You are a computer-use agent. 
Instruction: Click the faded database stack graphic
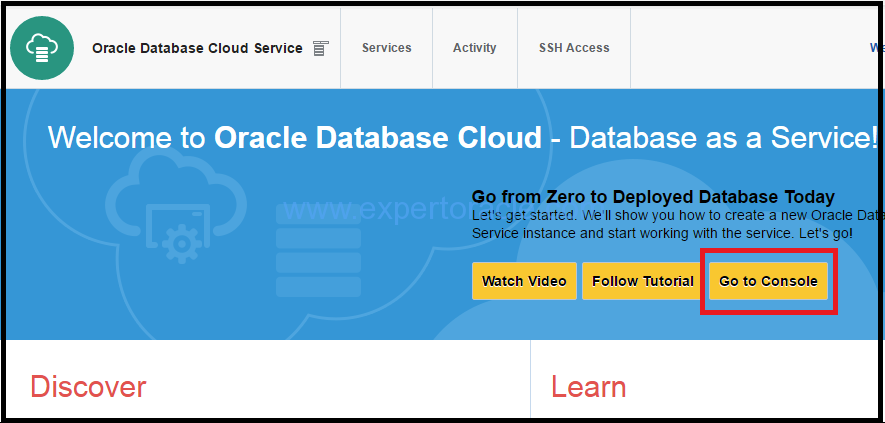tap(318, 251)
